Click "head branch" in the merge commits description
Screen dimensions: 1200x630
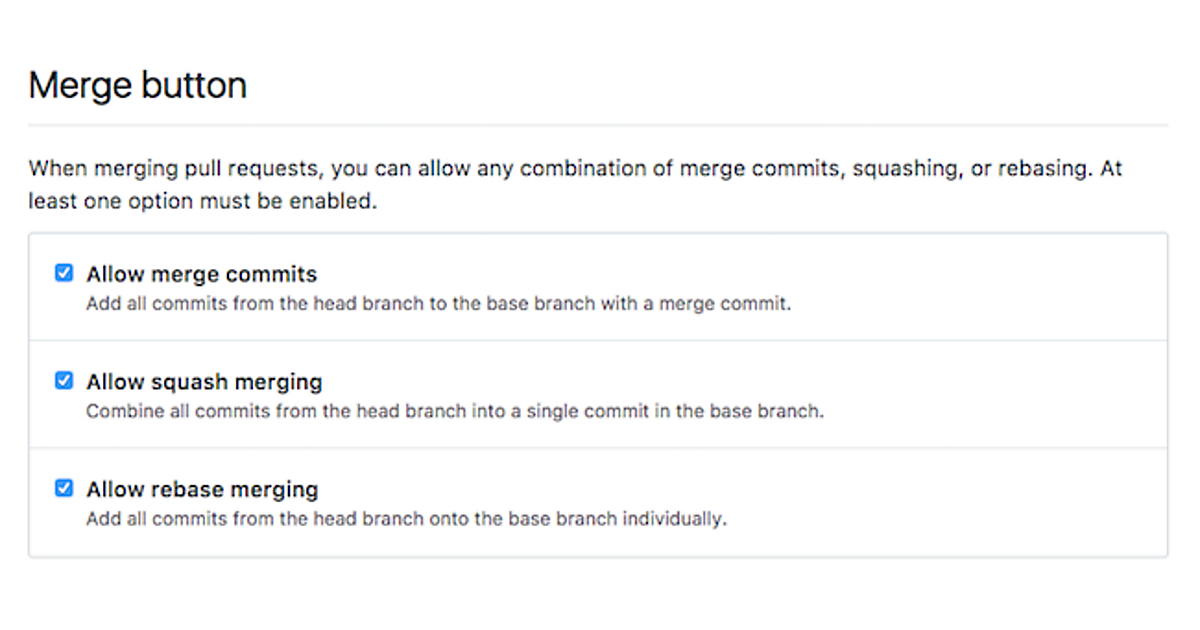coord(374,304)
